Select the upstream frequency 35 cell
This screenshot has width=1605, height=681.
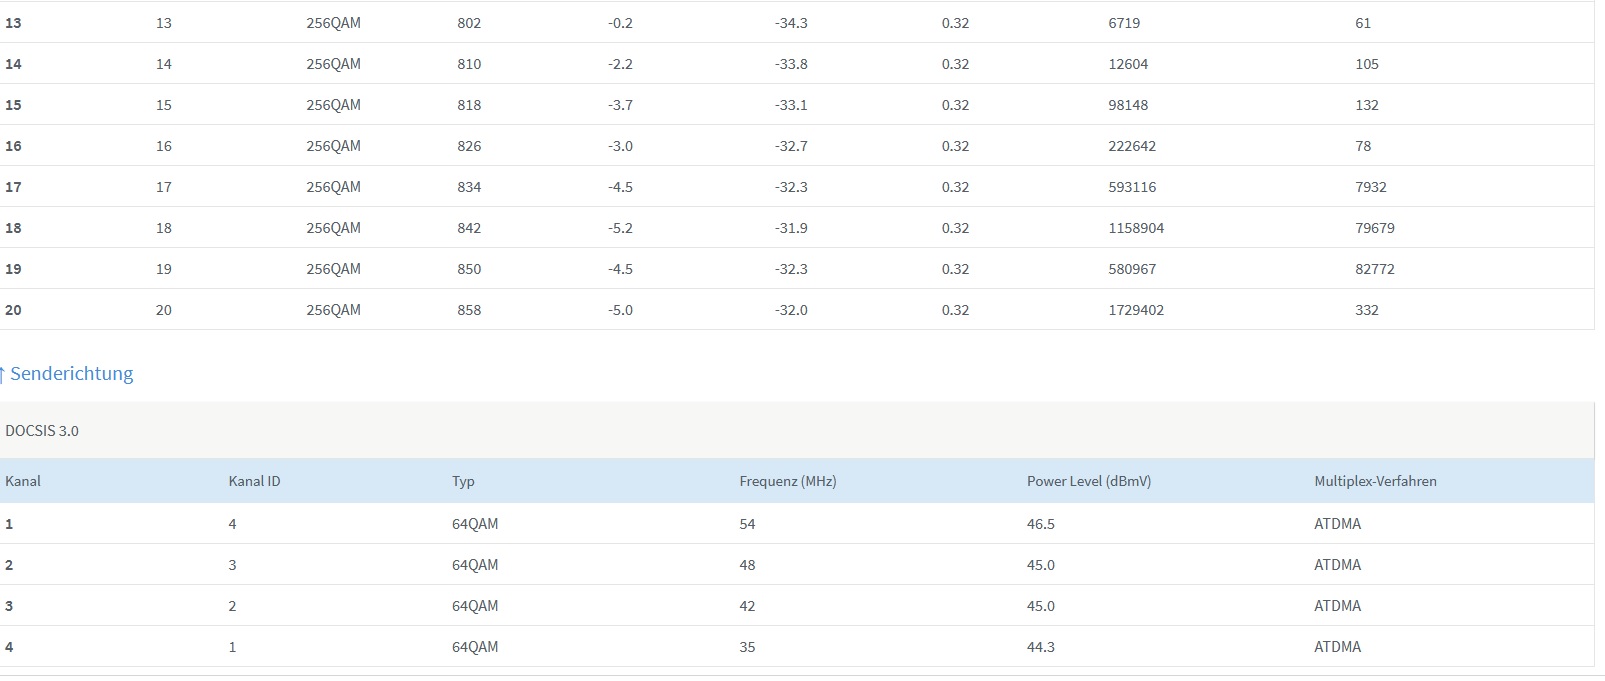(x=747, y=647)
